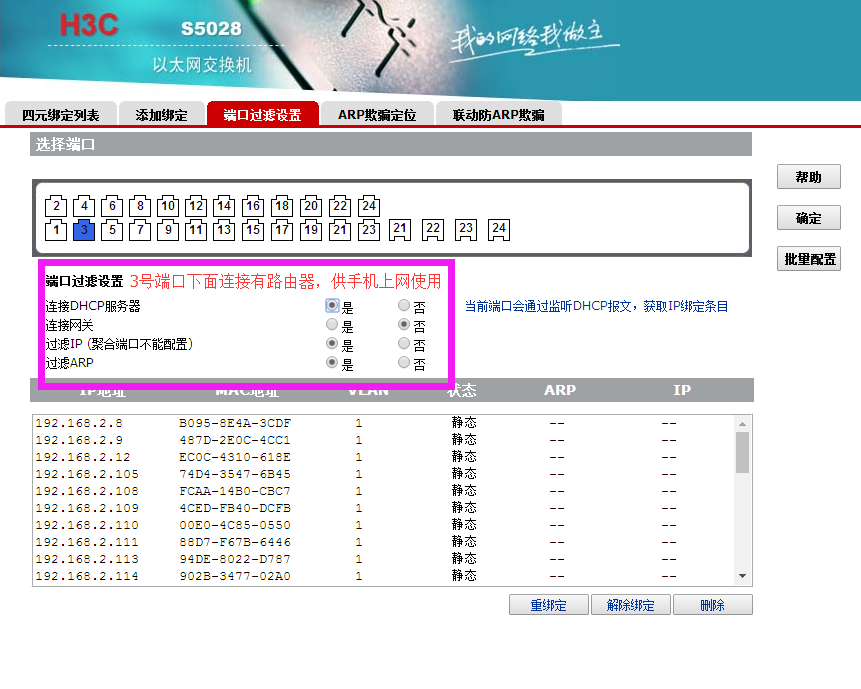861x689 pixels.
Task: Set 连接DHCP服务器 to 否
Action: pyautogui.click(x=404, y=305)
